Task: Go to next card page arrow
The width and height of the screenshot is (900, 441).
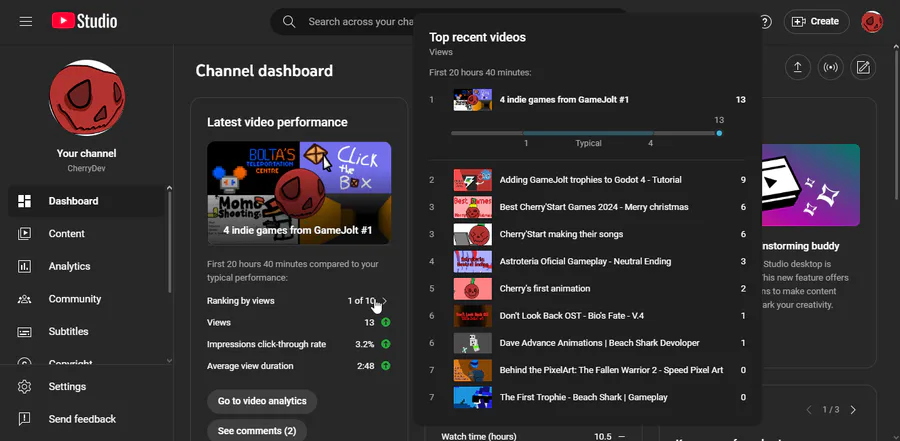Action: (x=853, y=409)
